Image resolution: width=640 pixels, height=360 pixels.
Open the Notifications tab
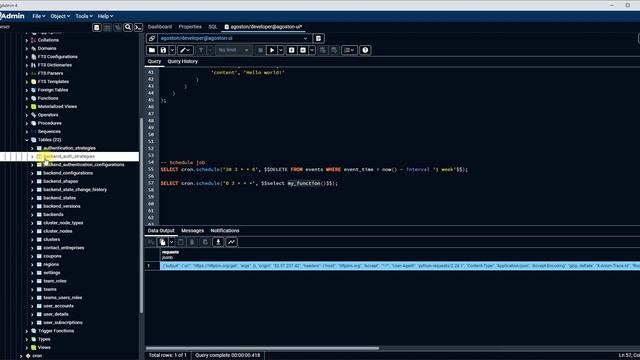point(225,231)
